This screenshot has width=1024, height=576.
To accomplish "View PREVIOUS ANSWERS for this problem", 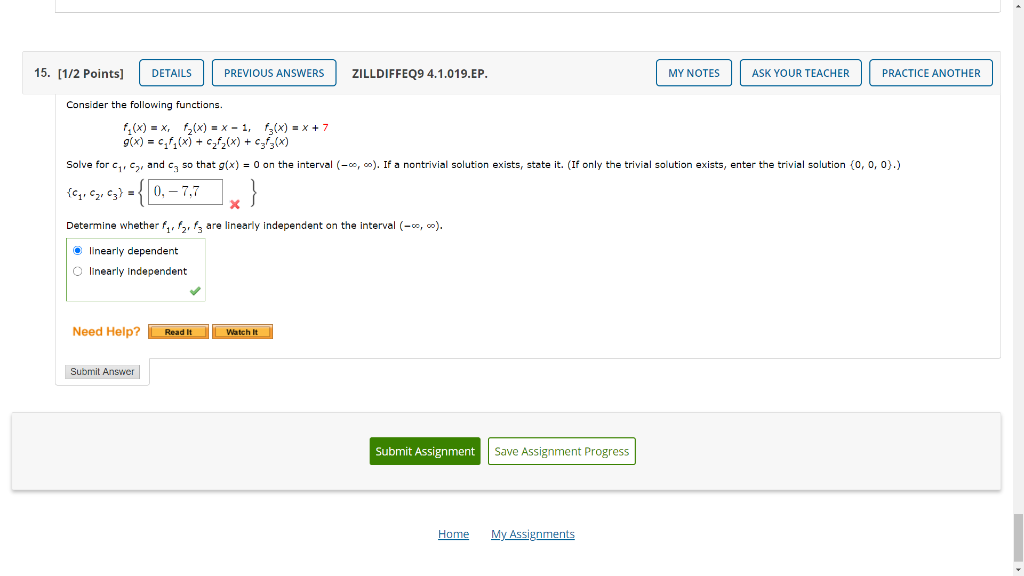I will 274,72.
